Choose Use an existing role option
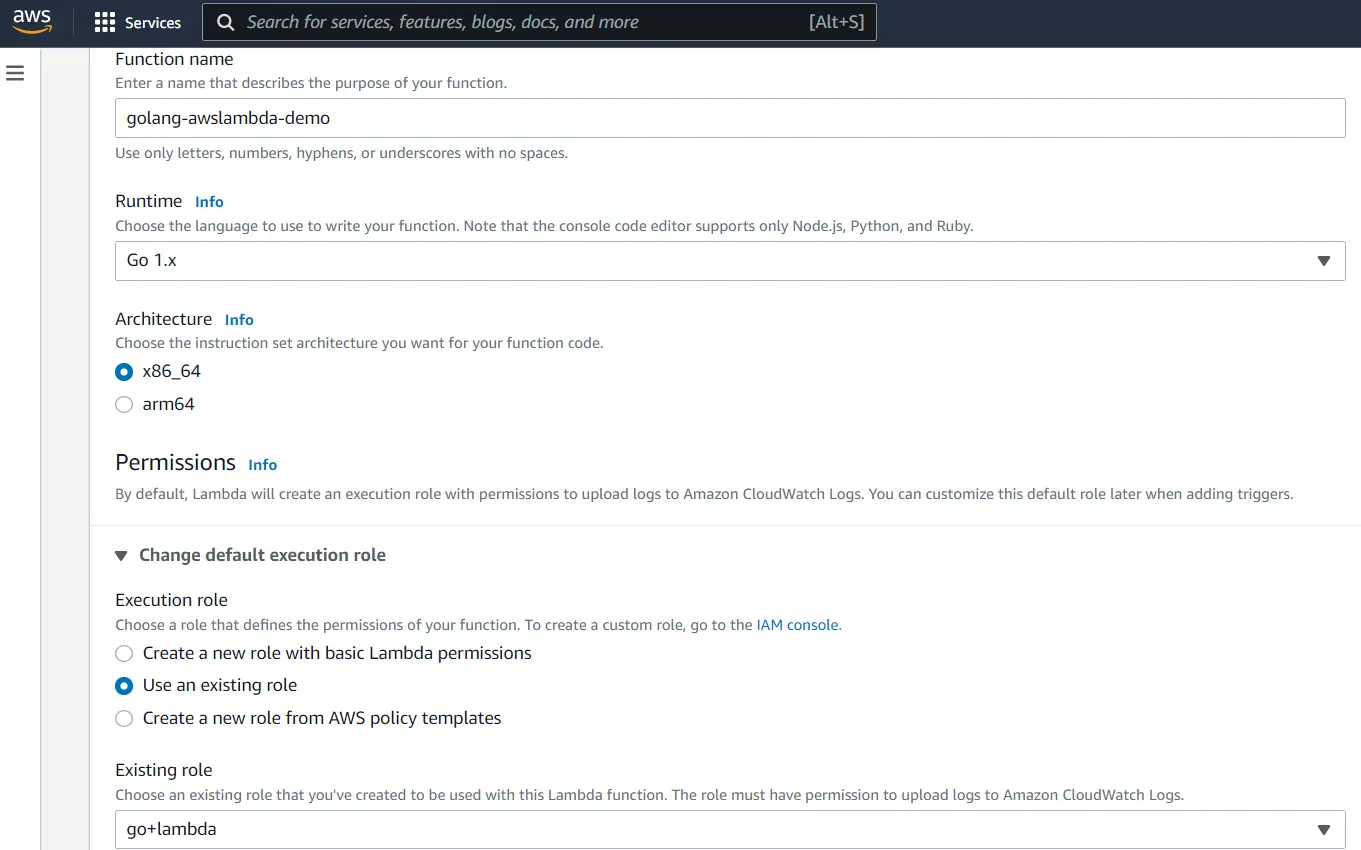 [124, 686]
